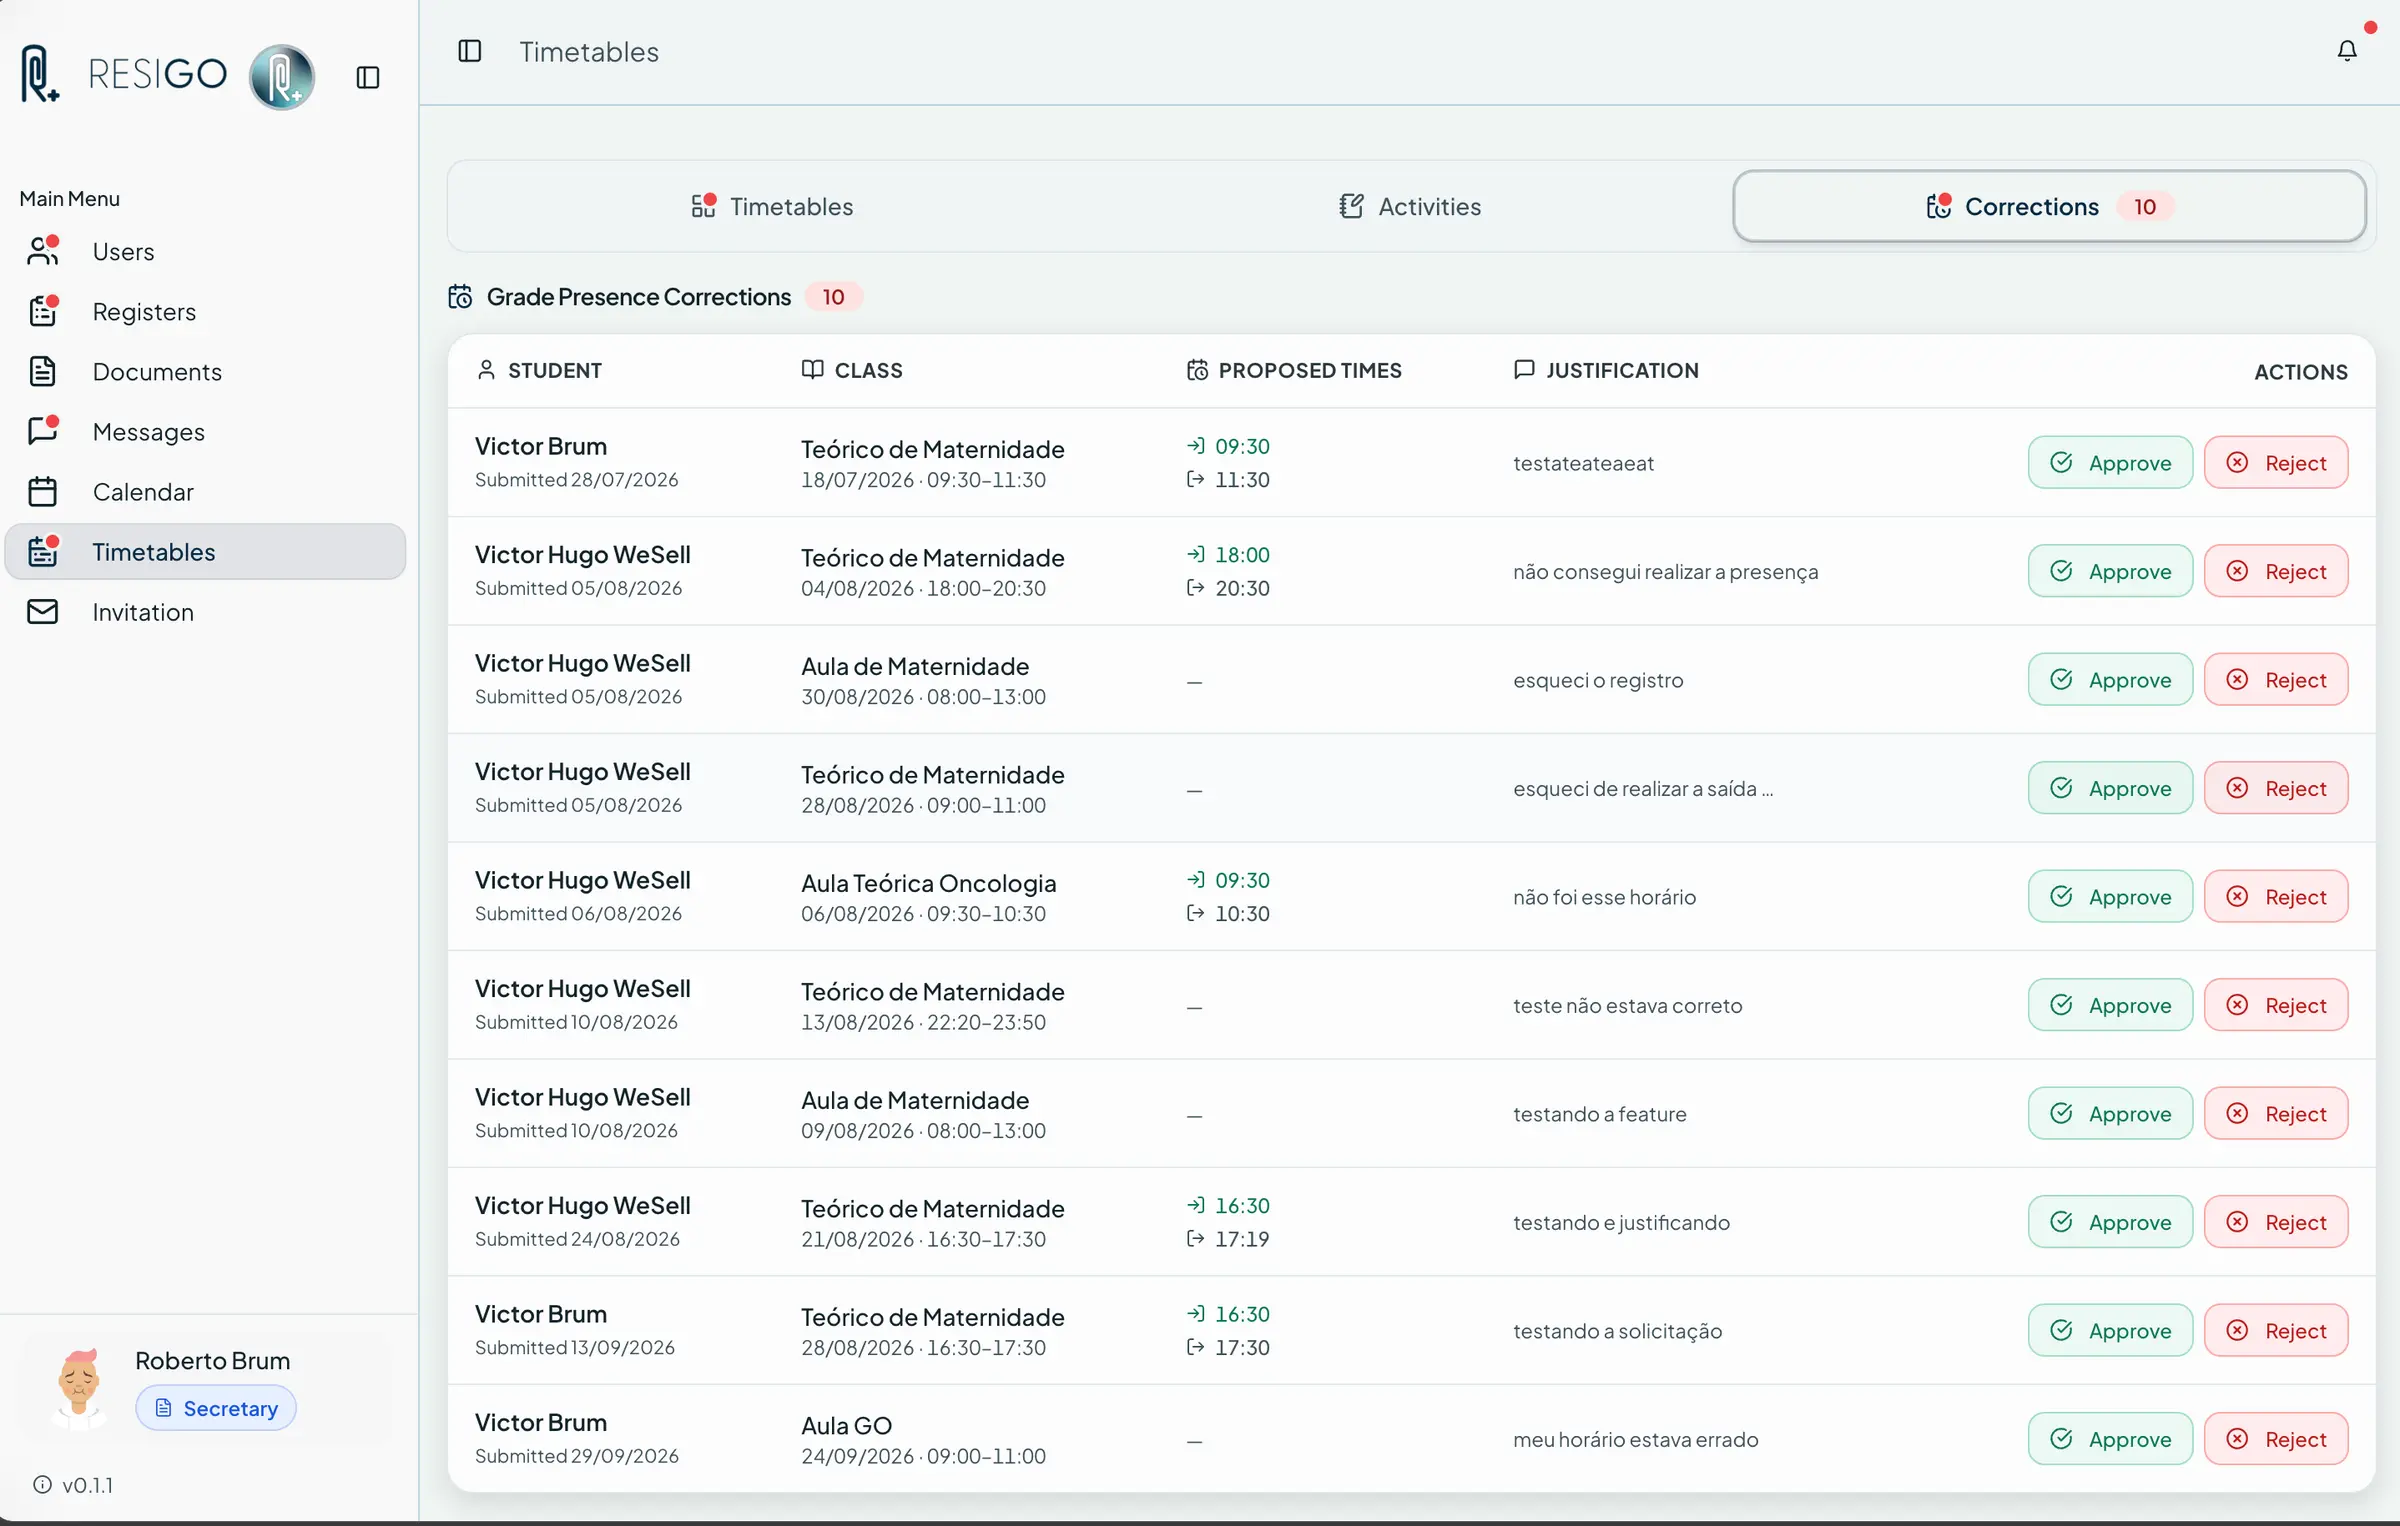Click the Resigo round logo avatar

[282, 76]
